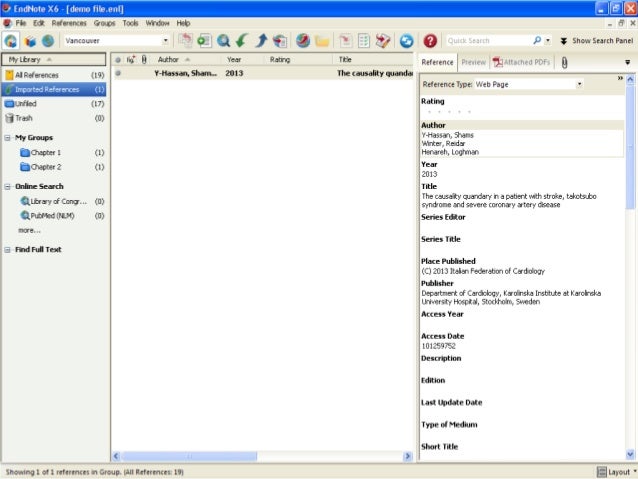Click in the Quick Search field

[488, 41]
